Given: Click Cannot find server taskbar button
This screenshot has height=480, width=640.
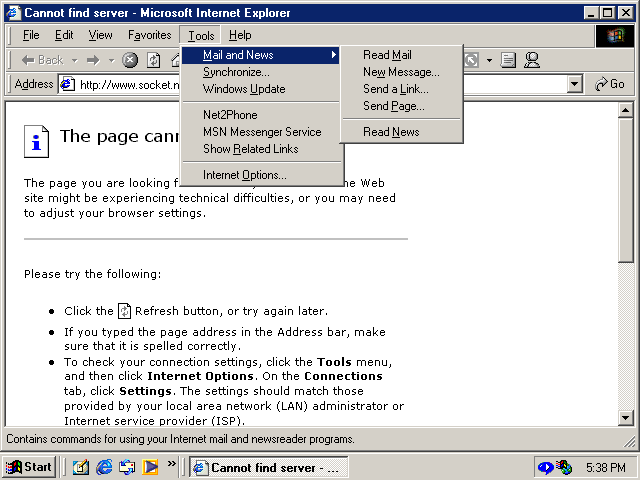Looking at the screenshot, I should click(x=269, y=467).
